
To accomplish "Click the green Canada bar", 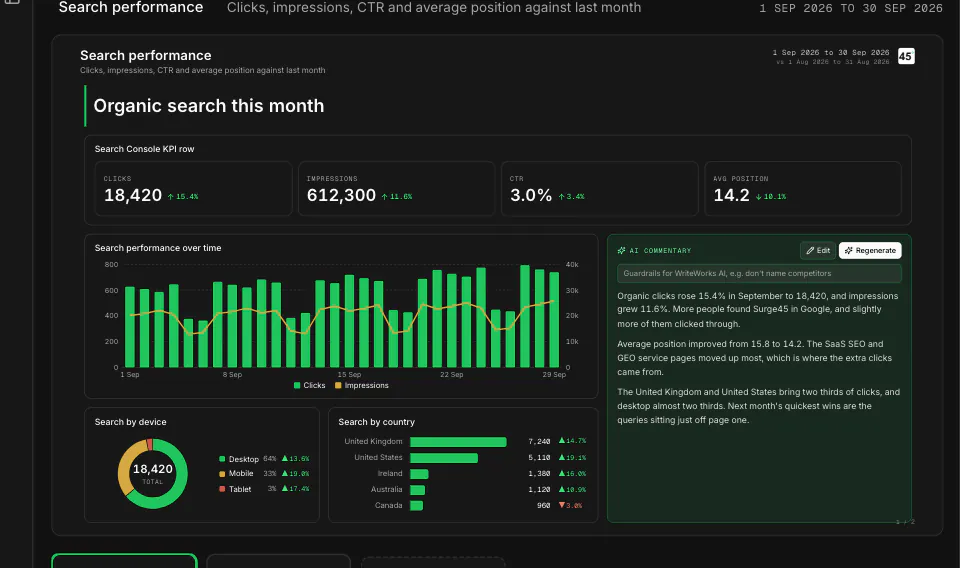I will point(416,506).
